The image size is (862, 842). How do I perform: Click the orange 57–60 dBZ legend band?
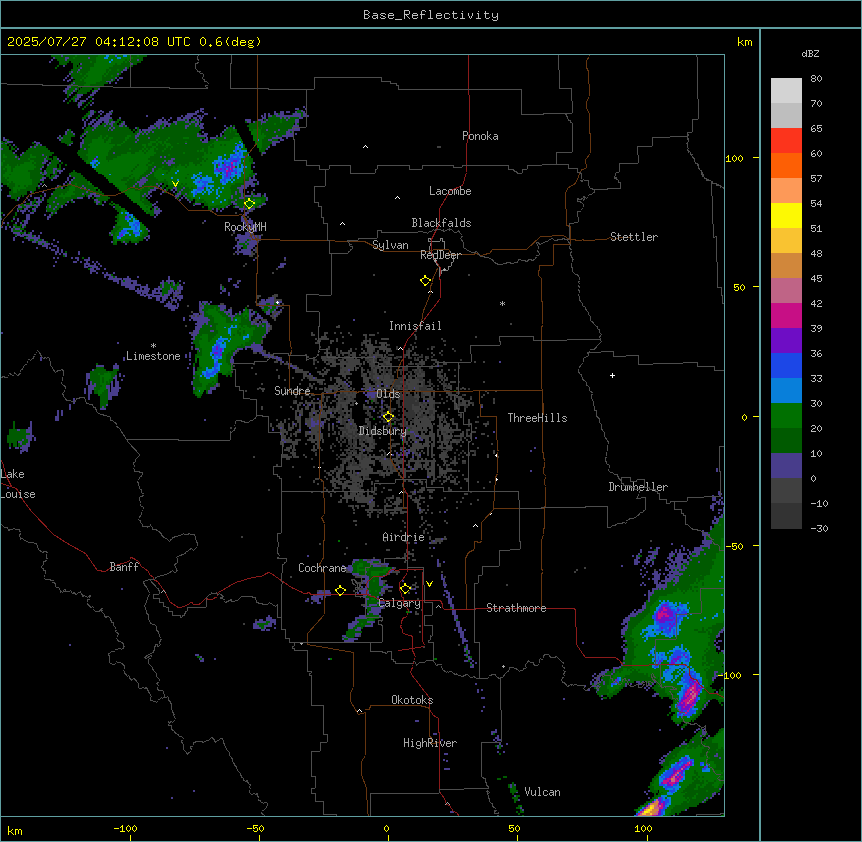[786, 165]
